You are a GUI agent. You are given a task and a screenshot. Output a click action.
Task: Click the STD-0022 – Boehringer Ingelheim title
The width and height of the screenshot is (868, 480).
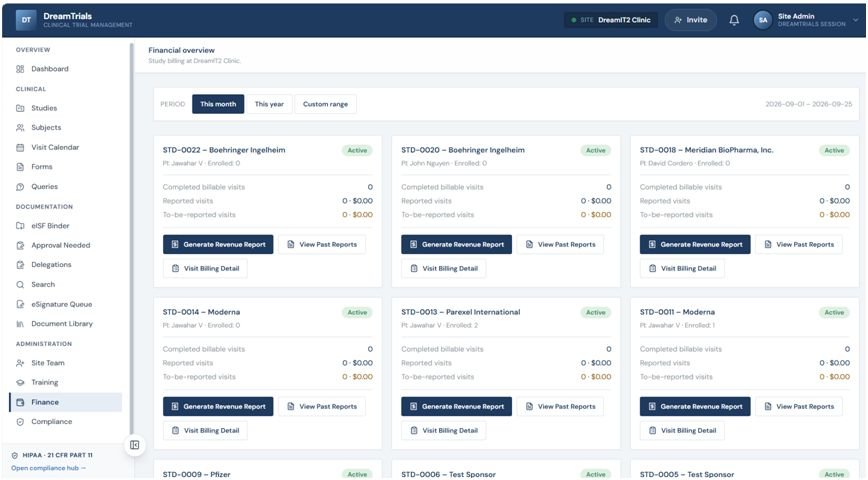[224, 150]
